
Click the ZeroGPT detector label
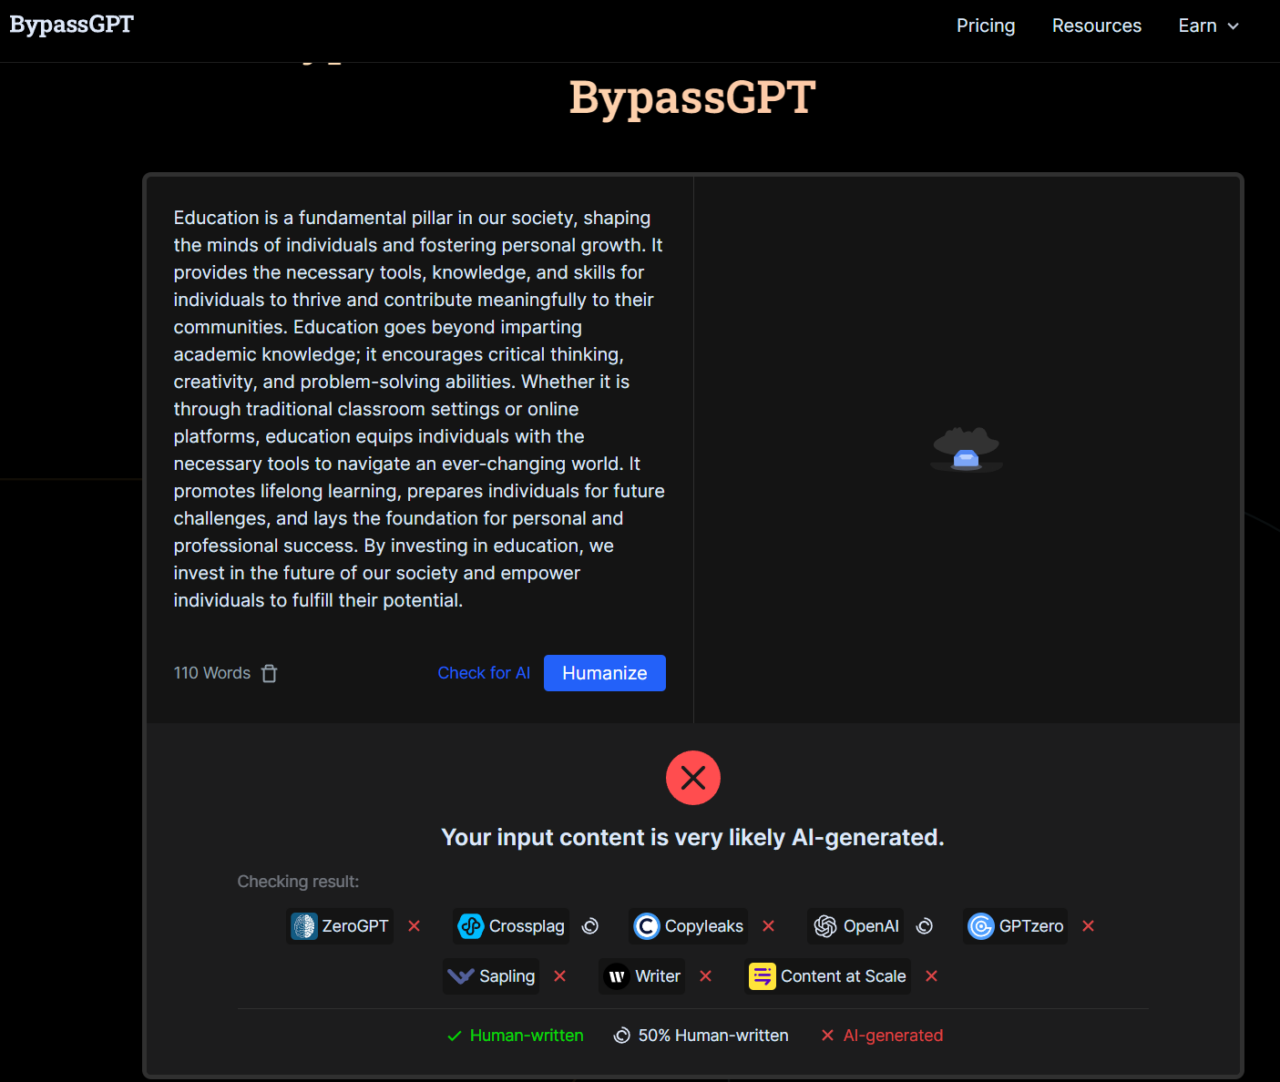[355, 926]
